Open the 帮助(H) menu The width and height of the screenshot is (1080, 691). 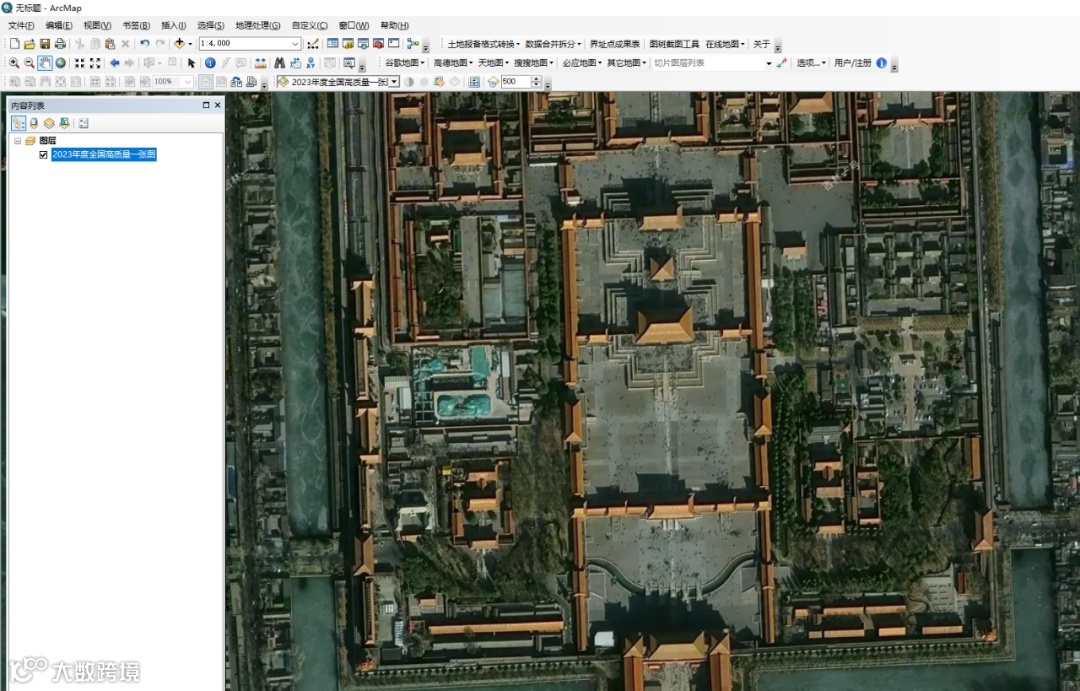pyautogui.click(x=395, y=25)
